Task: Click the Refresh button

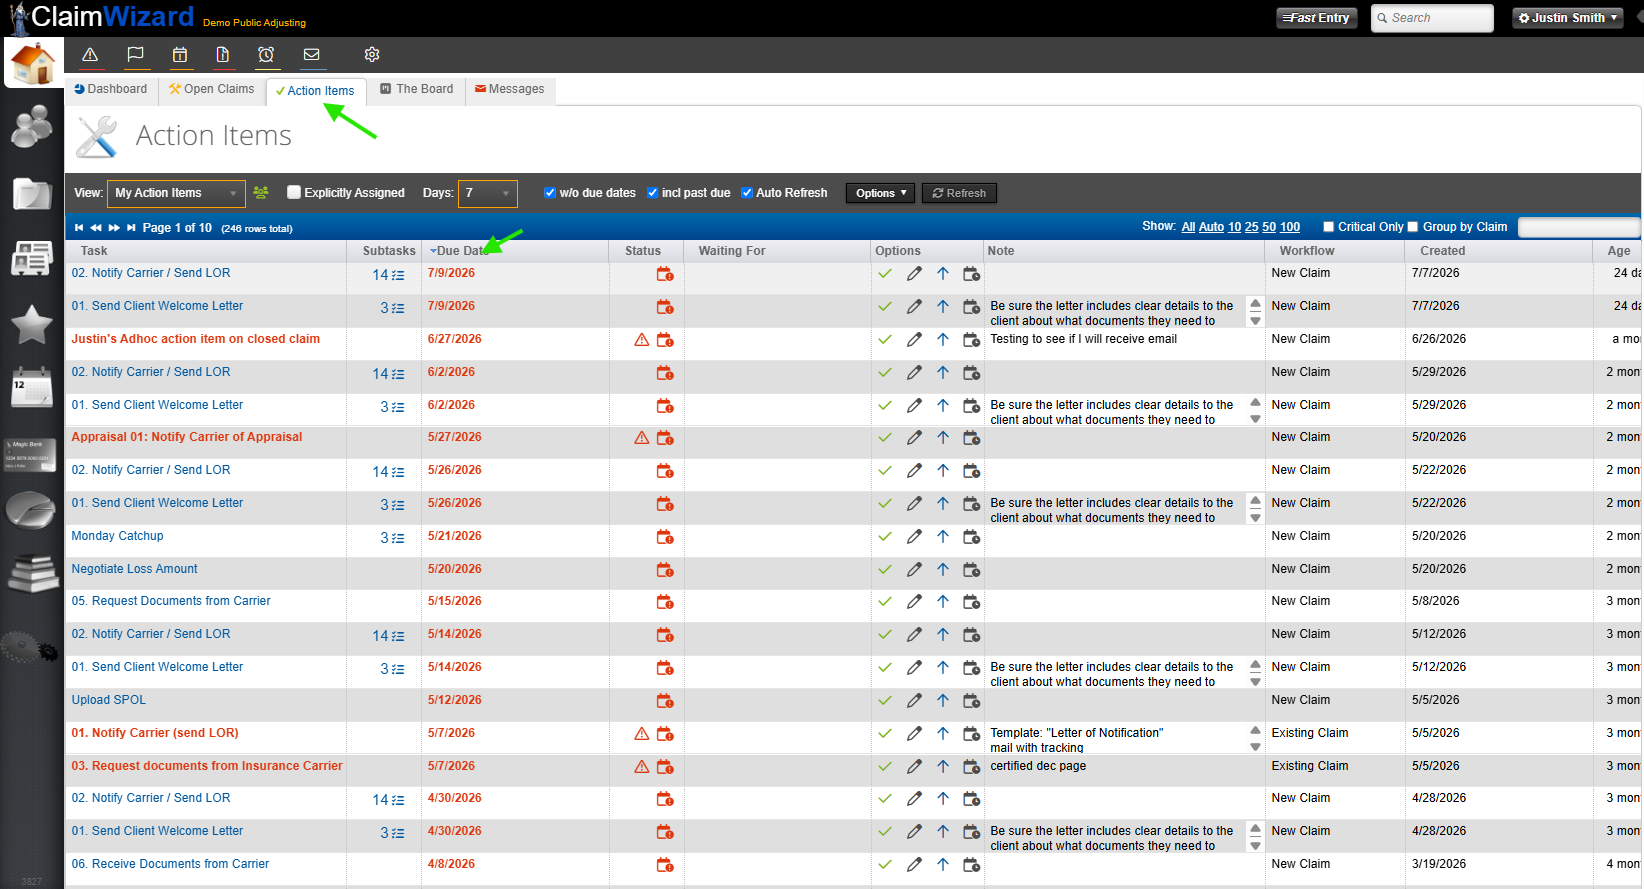Action: pyautogui.click(x=959, y=193)
